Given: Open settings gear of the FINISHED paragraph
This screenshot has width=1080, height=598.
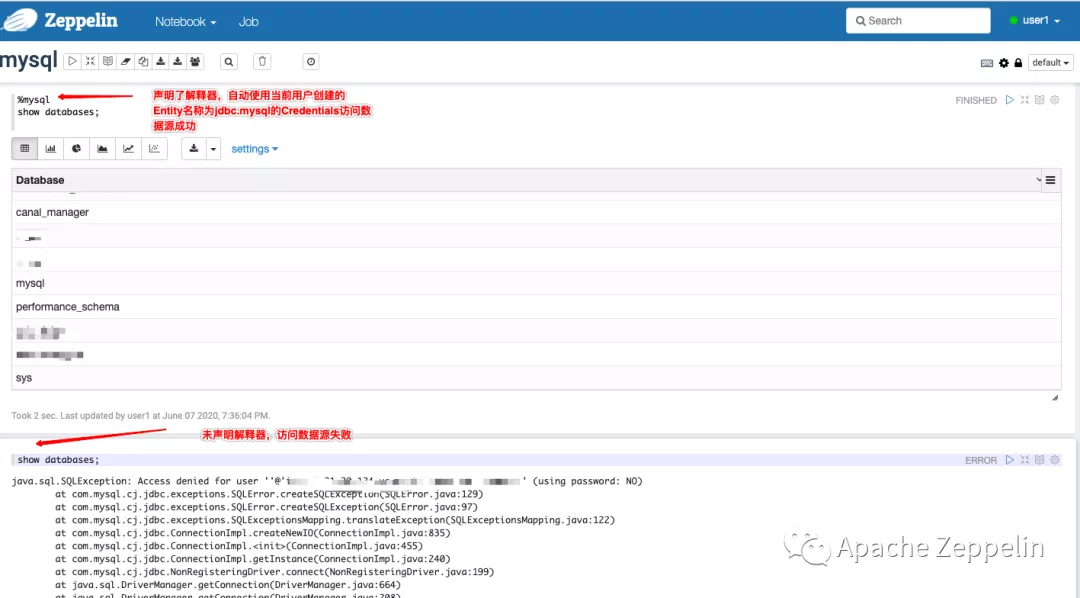Looking at the screenshot, I should [1055, 100].
